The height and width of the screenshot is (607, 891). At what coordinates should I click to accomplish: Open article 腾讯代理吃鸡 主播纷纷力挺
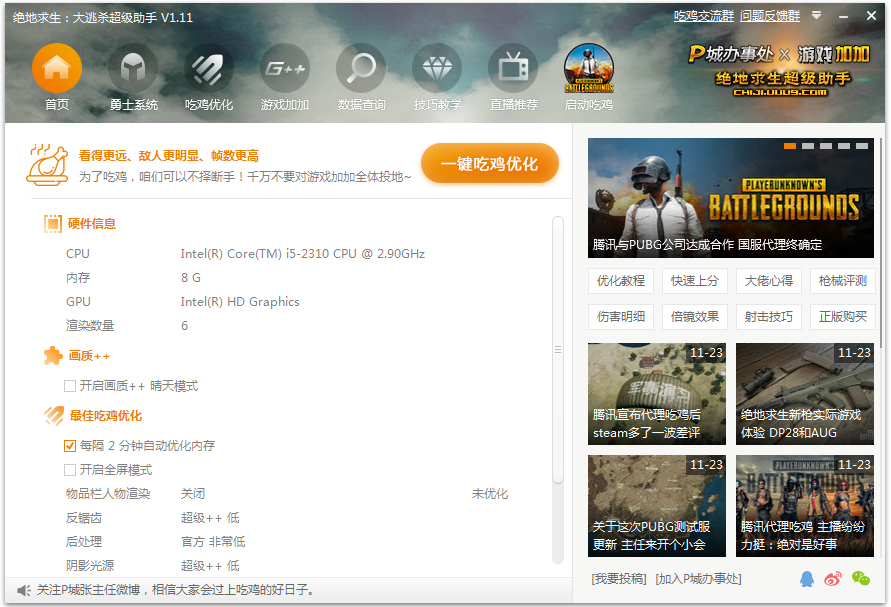(x=805, y=506)
